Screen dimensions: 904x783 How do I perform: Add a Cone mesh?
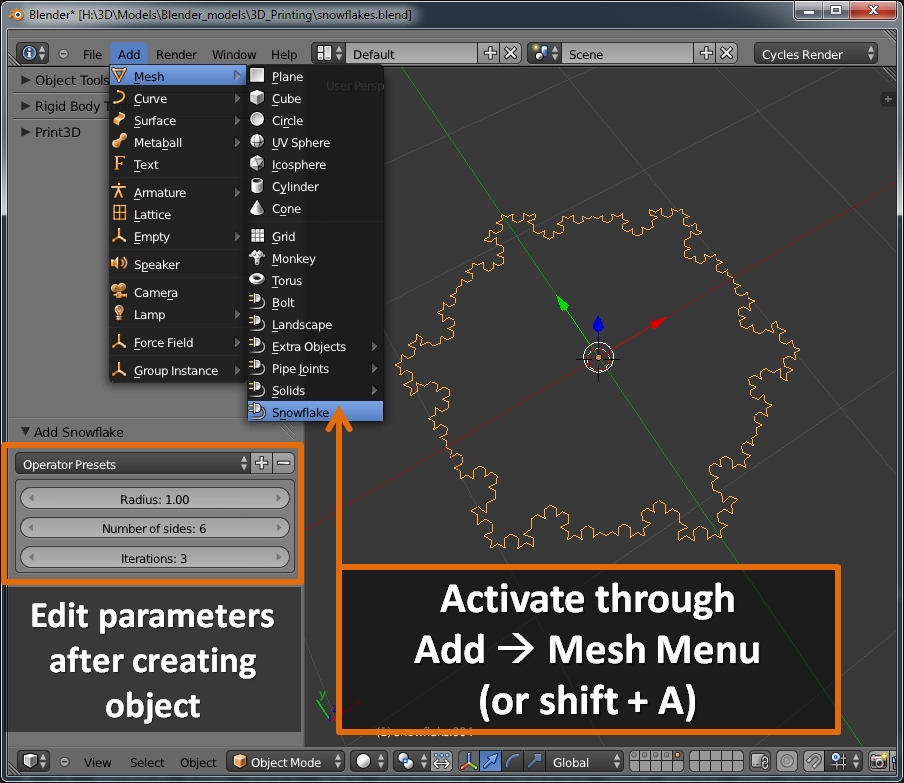pos(315,209)
